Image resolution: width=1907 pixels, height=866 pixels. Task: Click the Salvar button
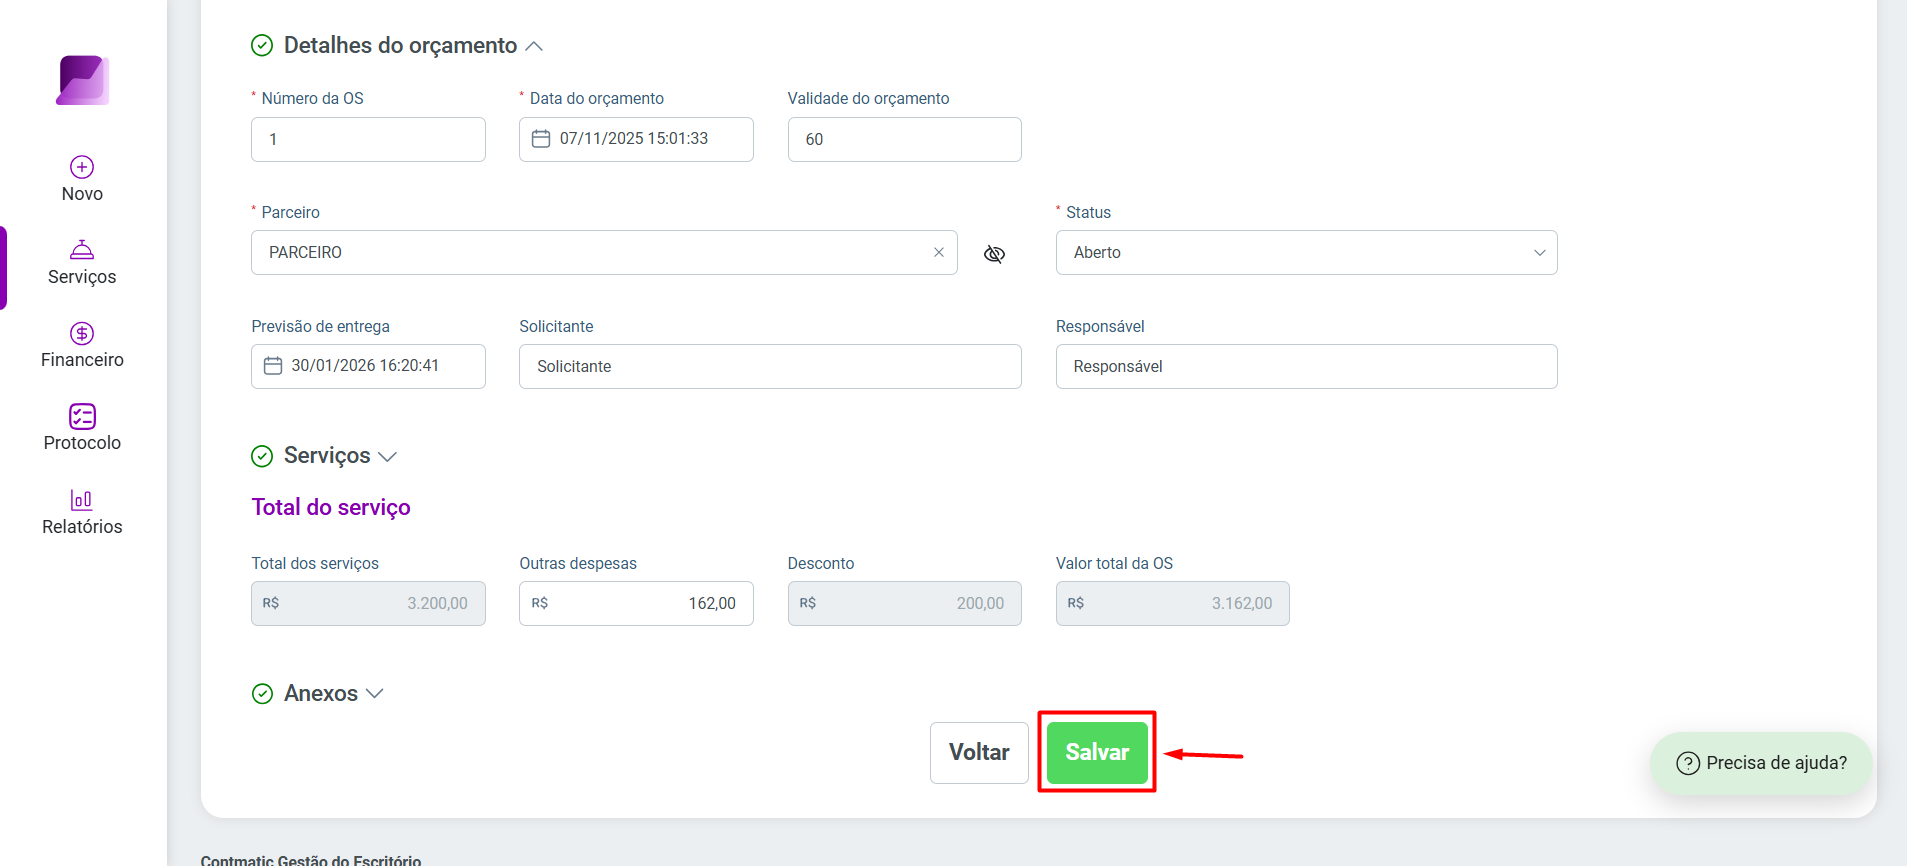[1097, 753]
